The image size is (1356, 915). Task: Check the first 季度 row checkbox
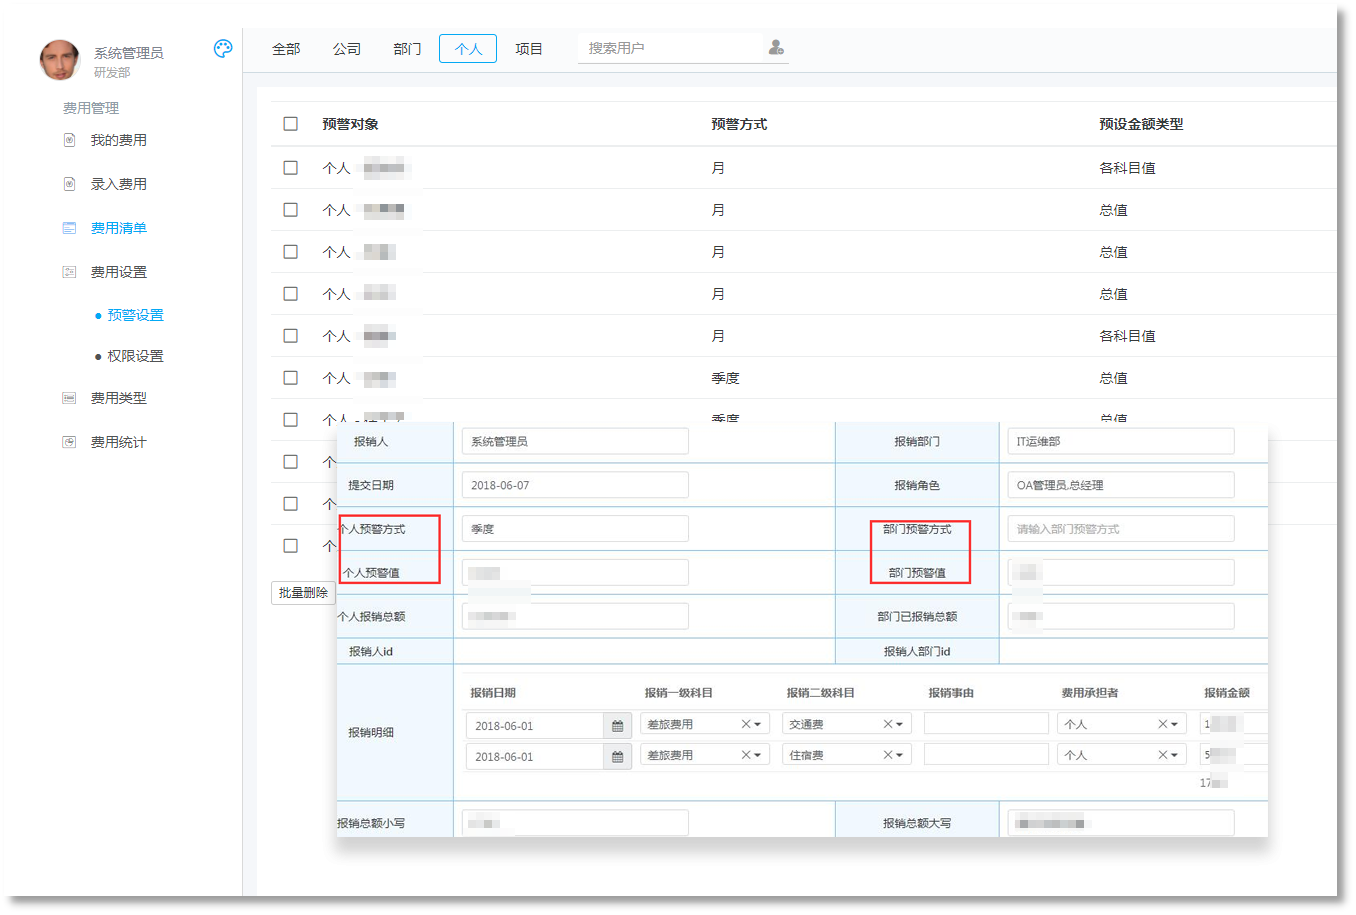point(291,378)
